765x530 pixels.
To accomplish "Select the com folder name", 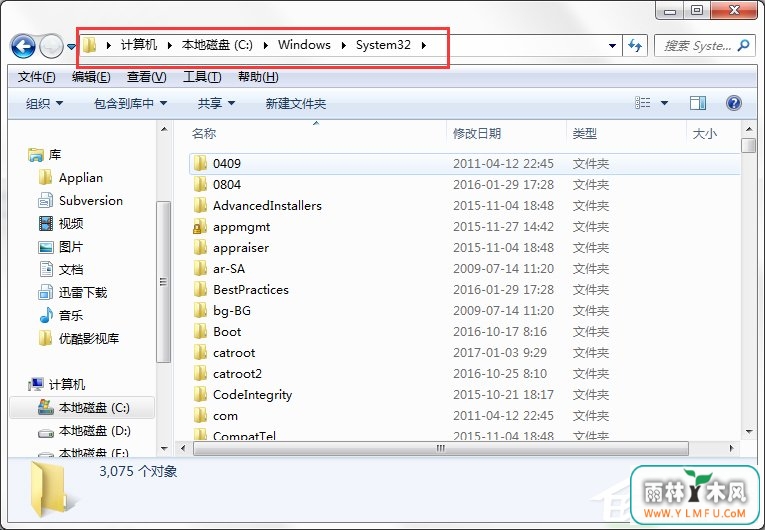I will [225, 416].
